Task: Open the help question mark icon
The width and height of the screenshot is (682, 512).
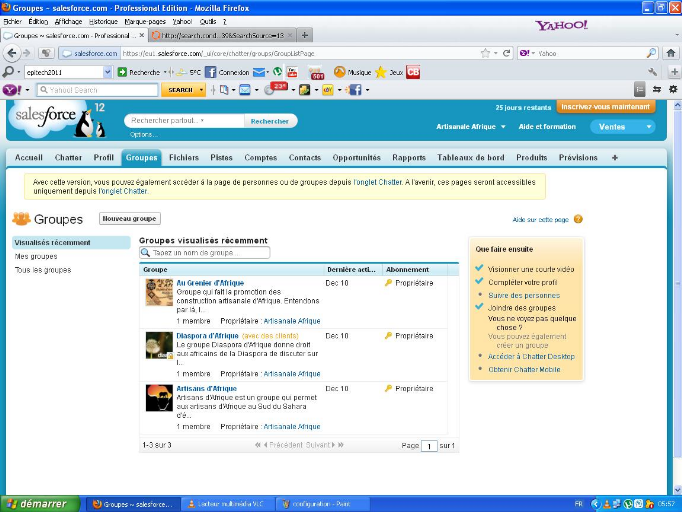Action: pyautogui.click(x=578, y=219)
